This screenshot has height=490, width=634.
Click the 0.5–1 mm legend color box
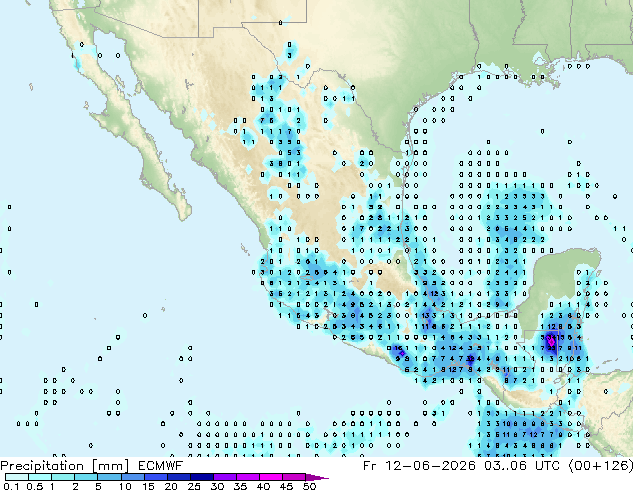pyautogui.click(x=40, y=477)
